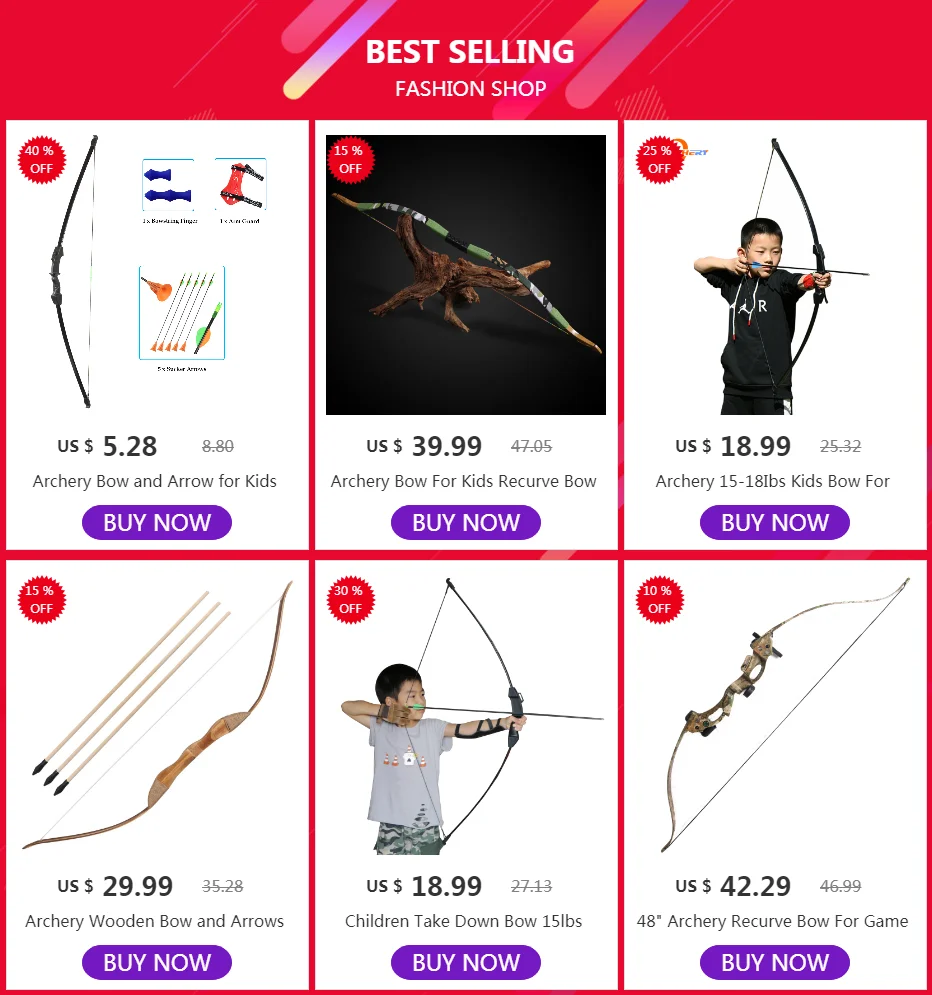Image resolution: width=932 pixels, height=995 pixels.
Task: Buy the Archery Wooden Bow and Arrows
Action: pos(157,962)
